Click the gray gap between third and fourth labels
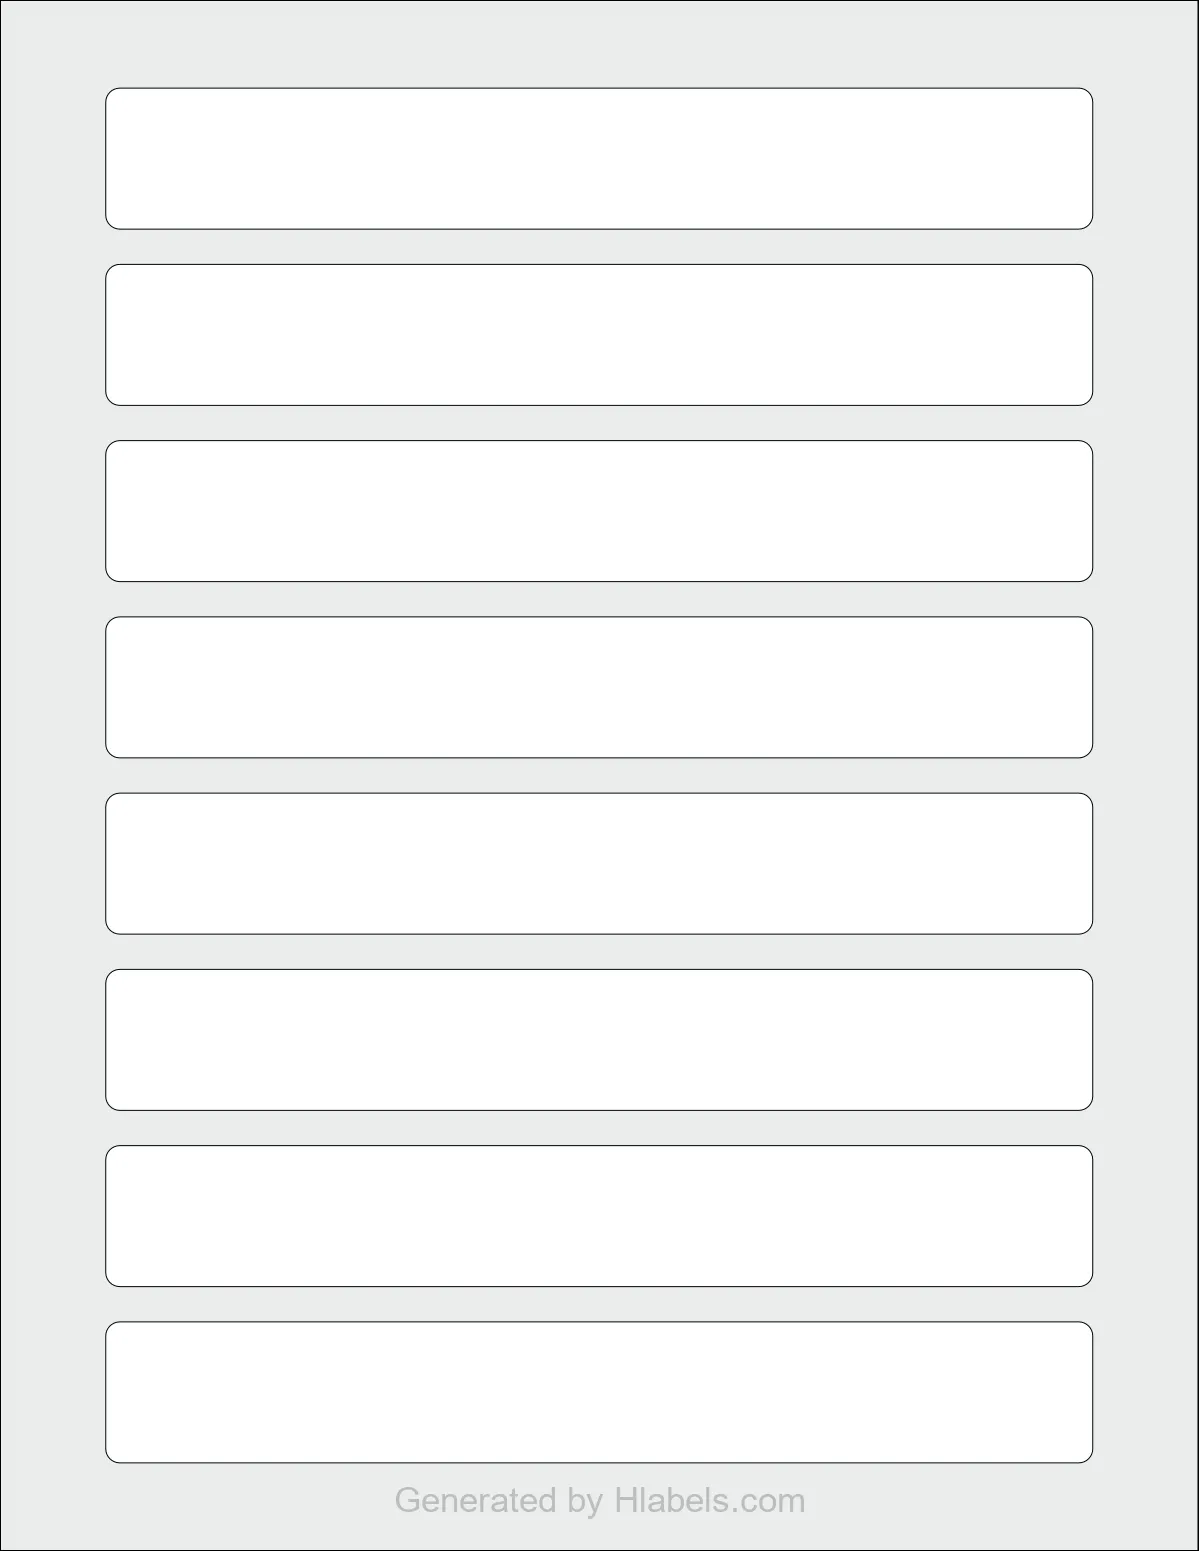The image size is (1199, 1551). 599,599
